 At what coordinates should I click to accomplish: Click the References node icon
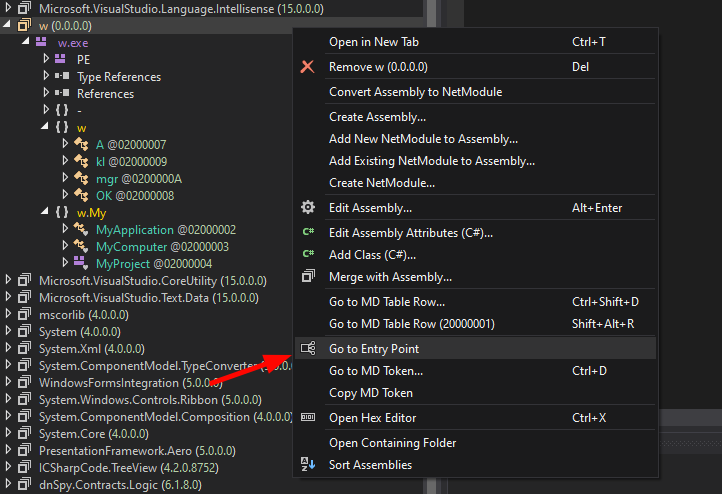(x=62, y=93)
